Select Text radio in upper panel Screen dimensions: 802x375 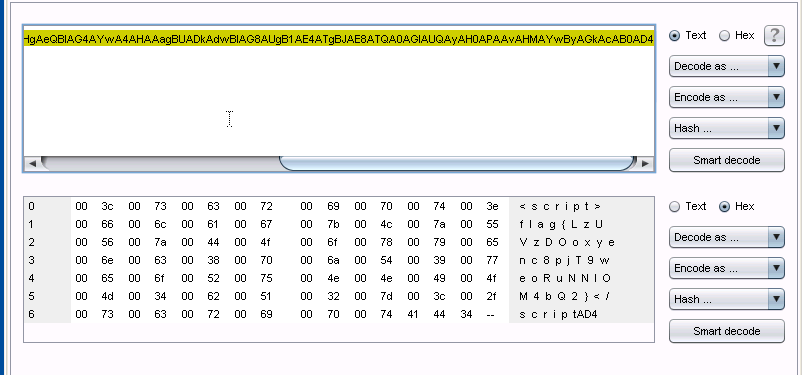click(688, 35)
